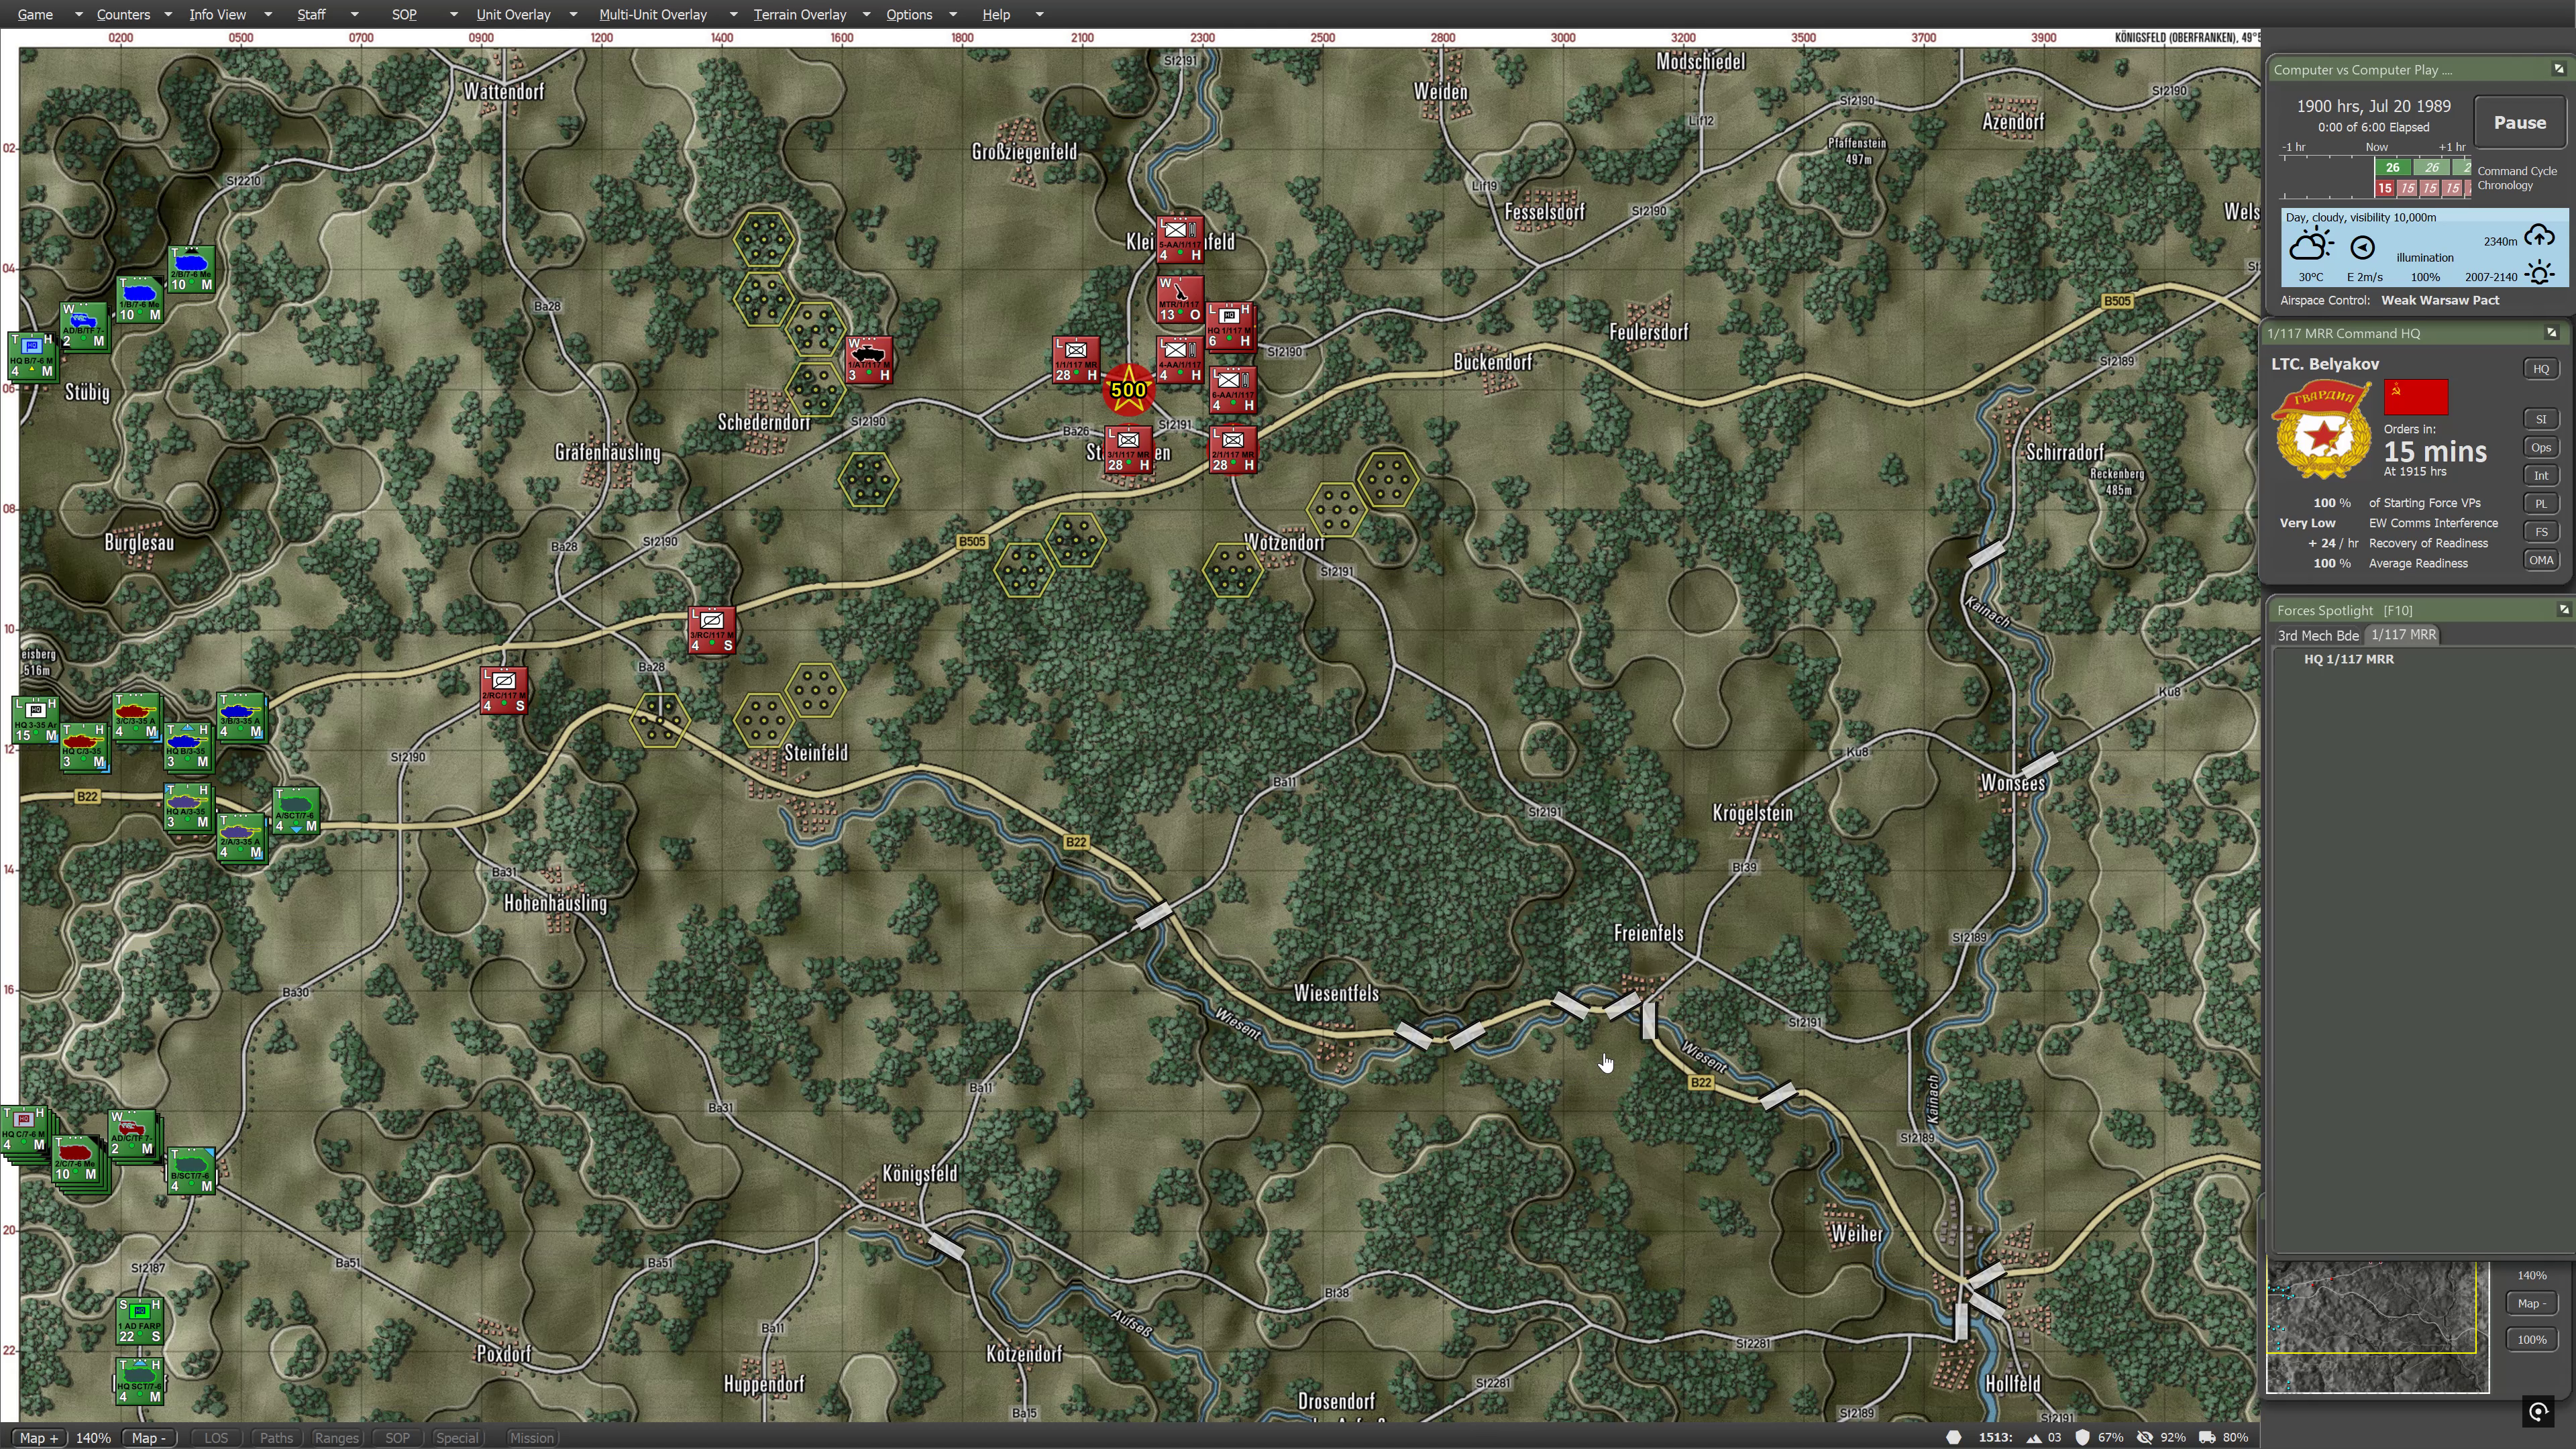Collapse the Computer vs Computer Play panel
Screen dimensions: 2576x1449
click(2559, 69)
